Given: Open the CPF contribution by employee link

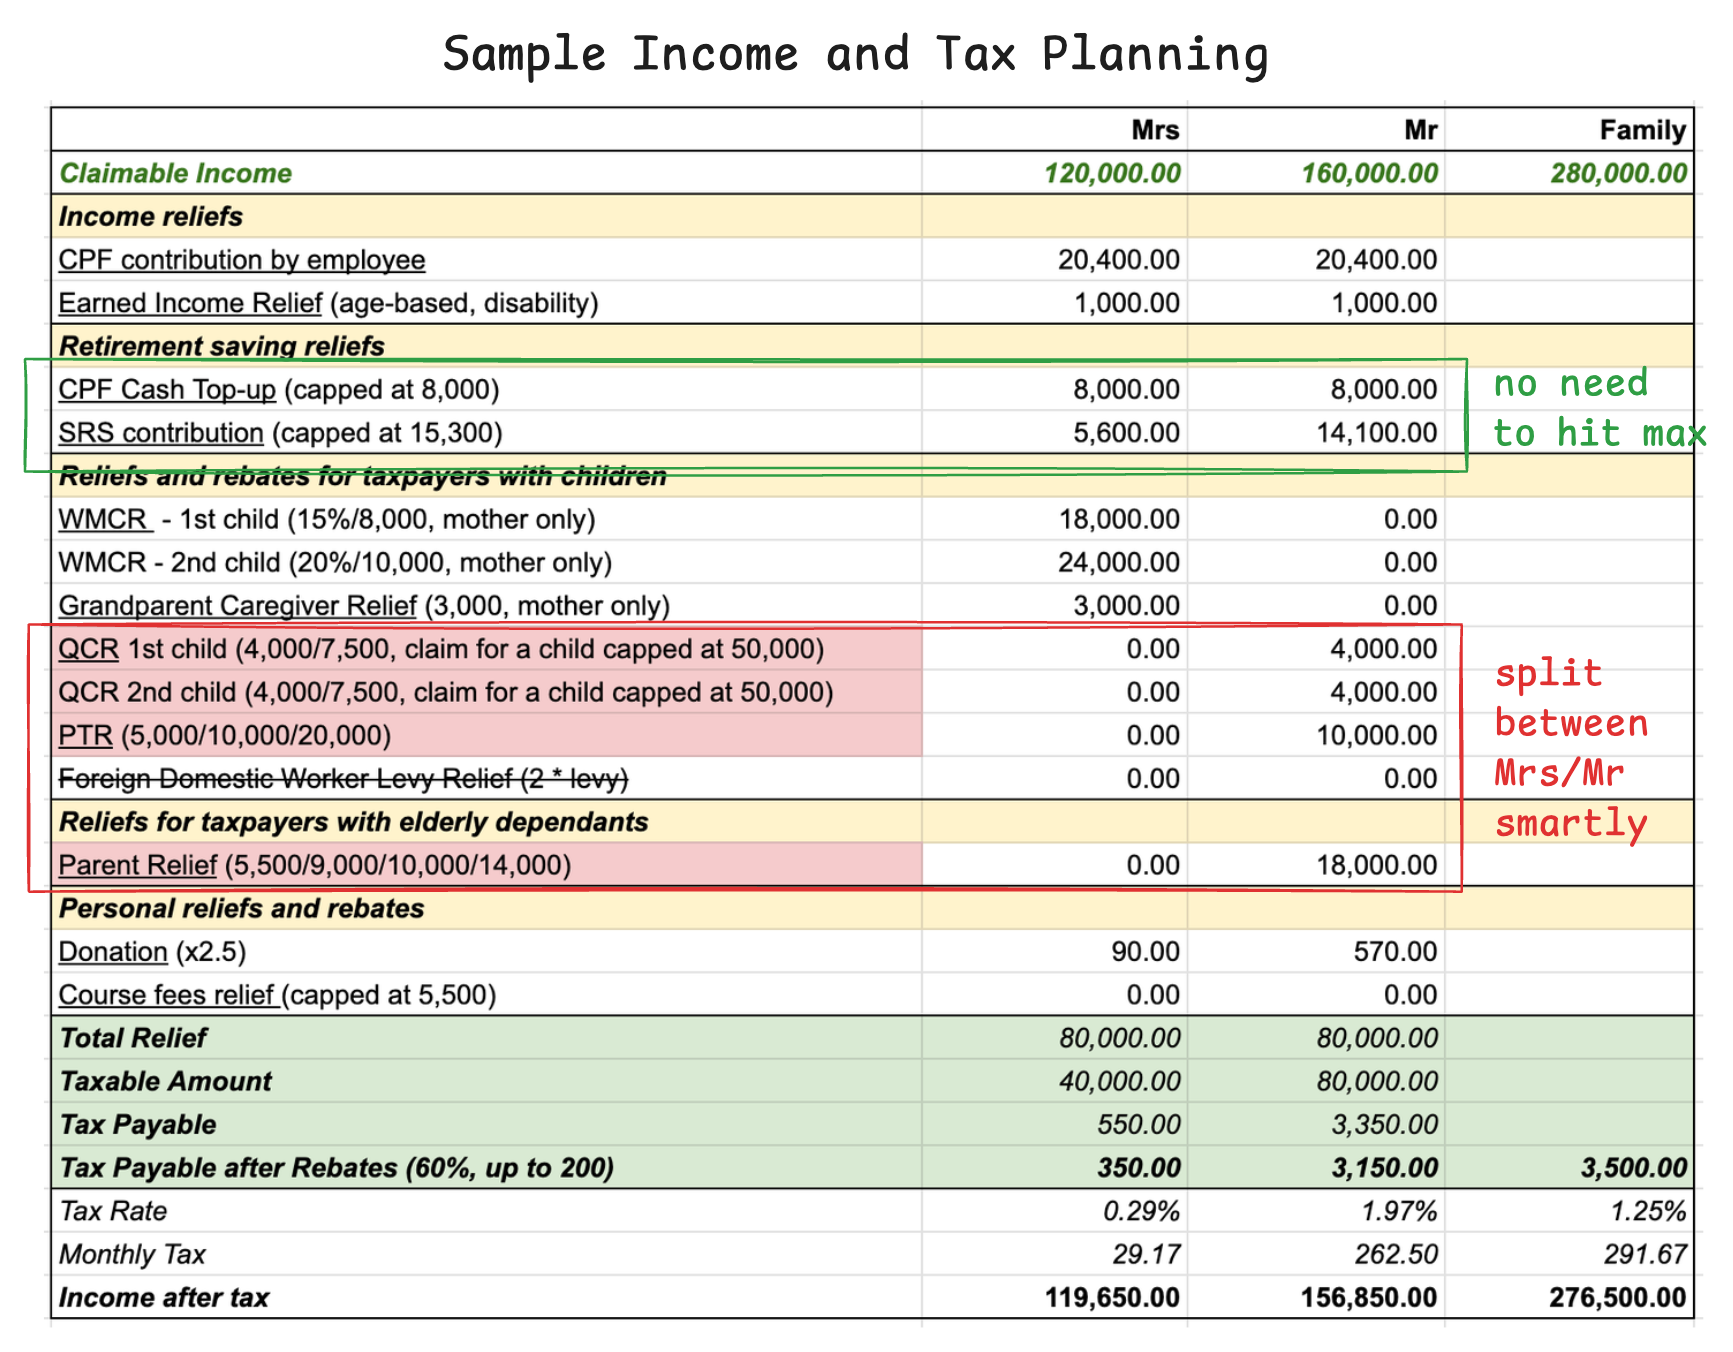Looking at the screenshot, I should coord(241,260).
